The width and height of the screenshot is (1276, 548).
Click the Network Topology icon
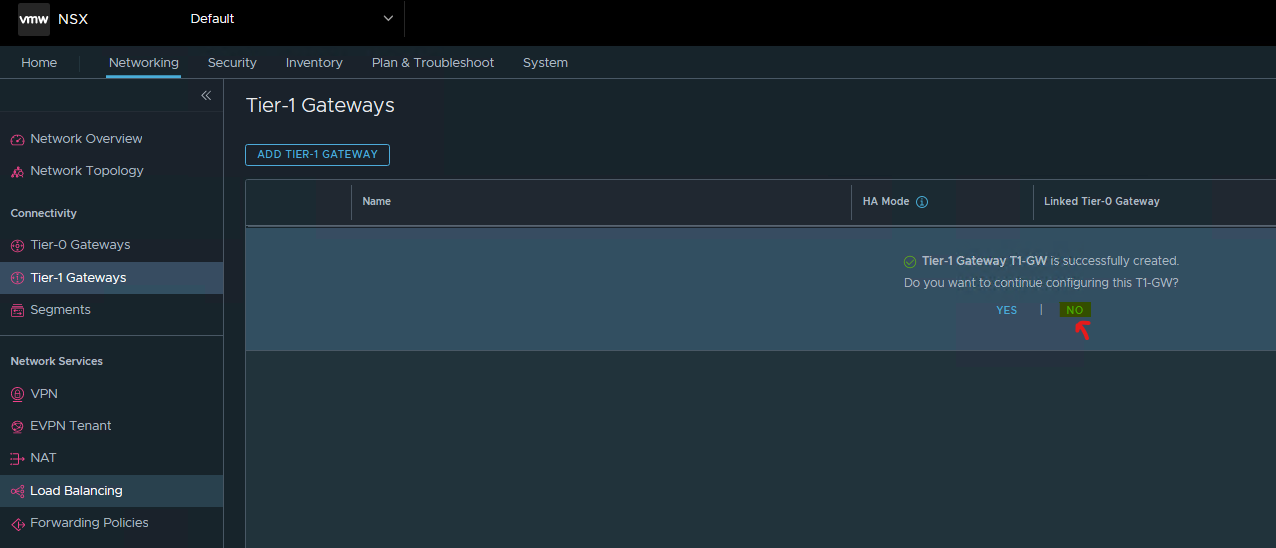(17, 172)
